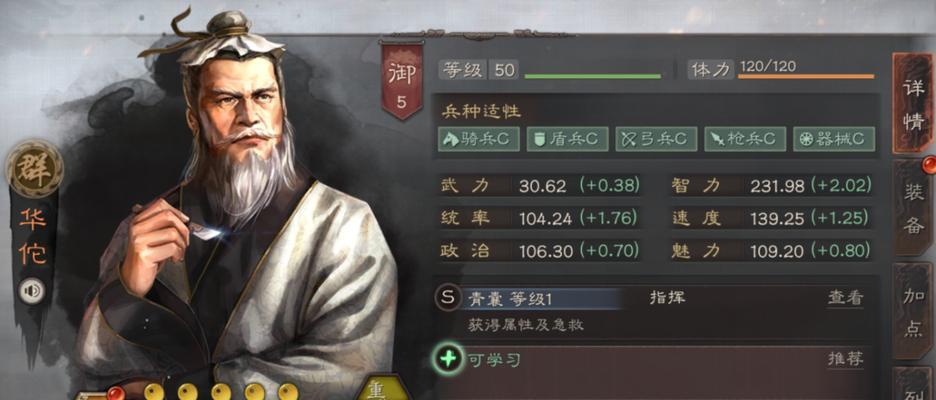Select the 枪兵C spearman aptitude icon

745,139
